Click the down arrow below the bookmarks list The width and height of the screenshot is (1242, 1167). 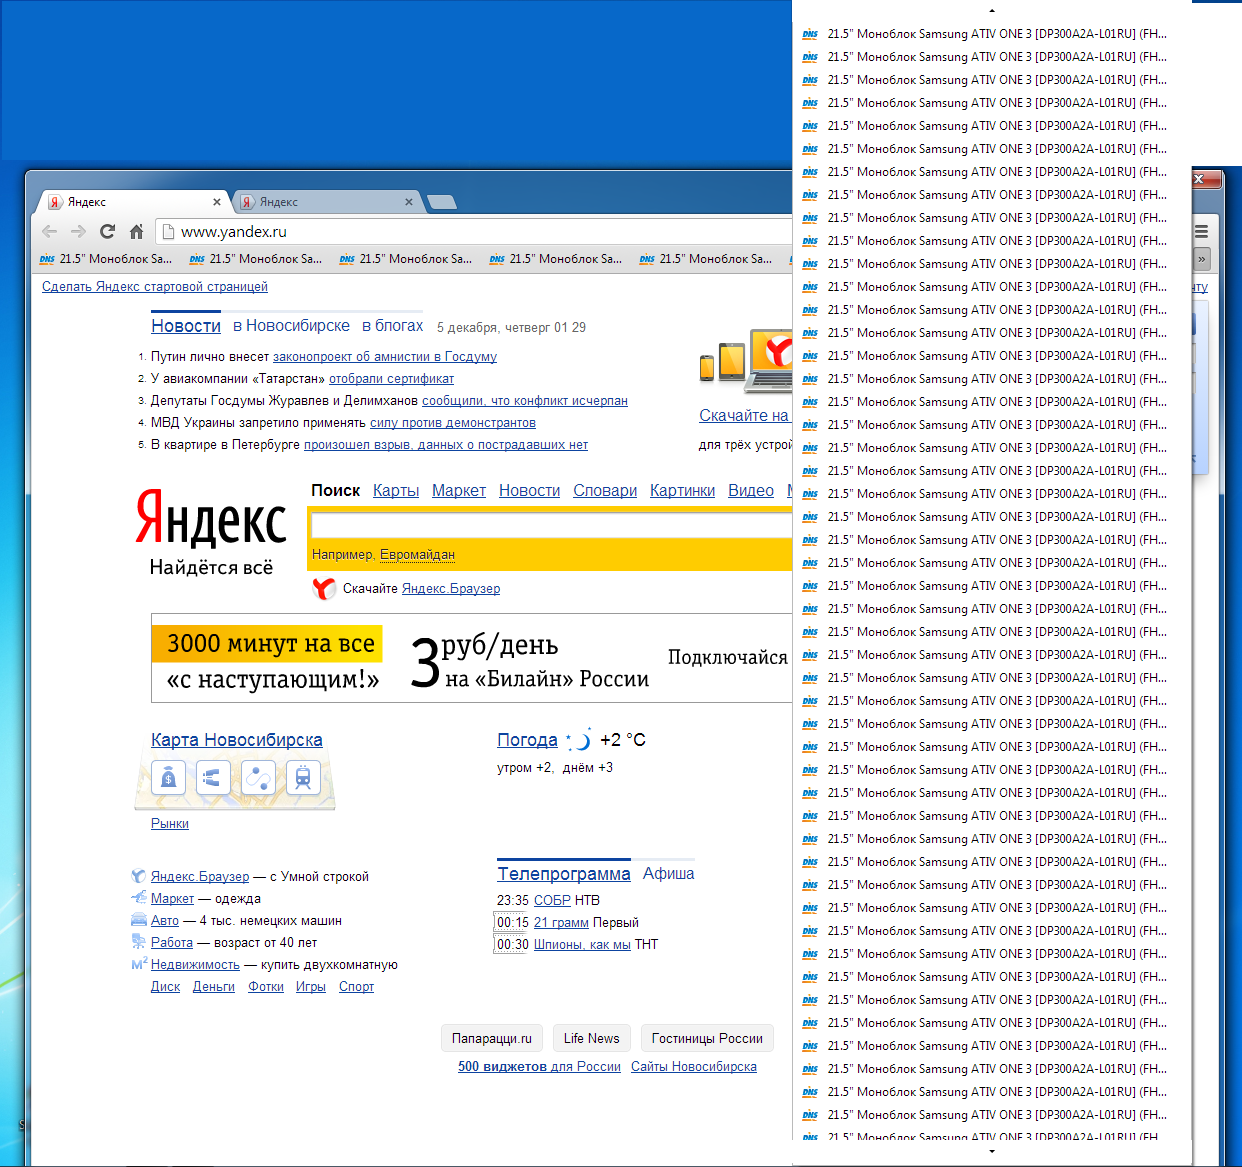point(992,1152)
